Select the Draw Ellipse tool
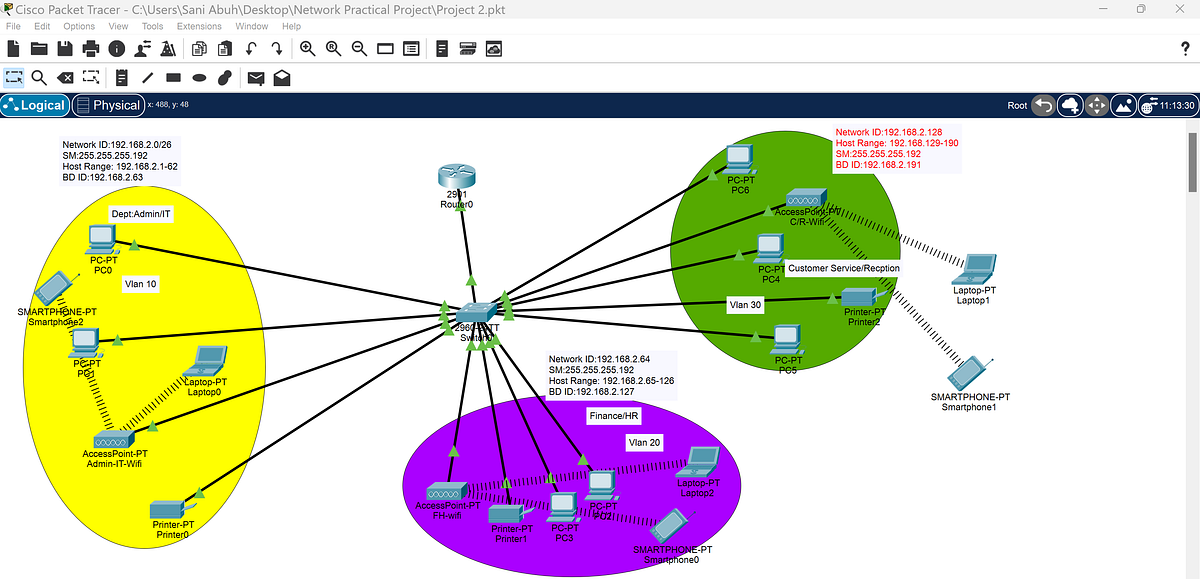Viewport: 1200px width, 579px height. 198,77
